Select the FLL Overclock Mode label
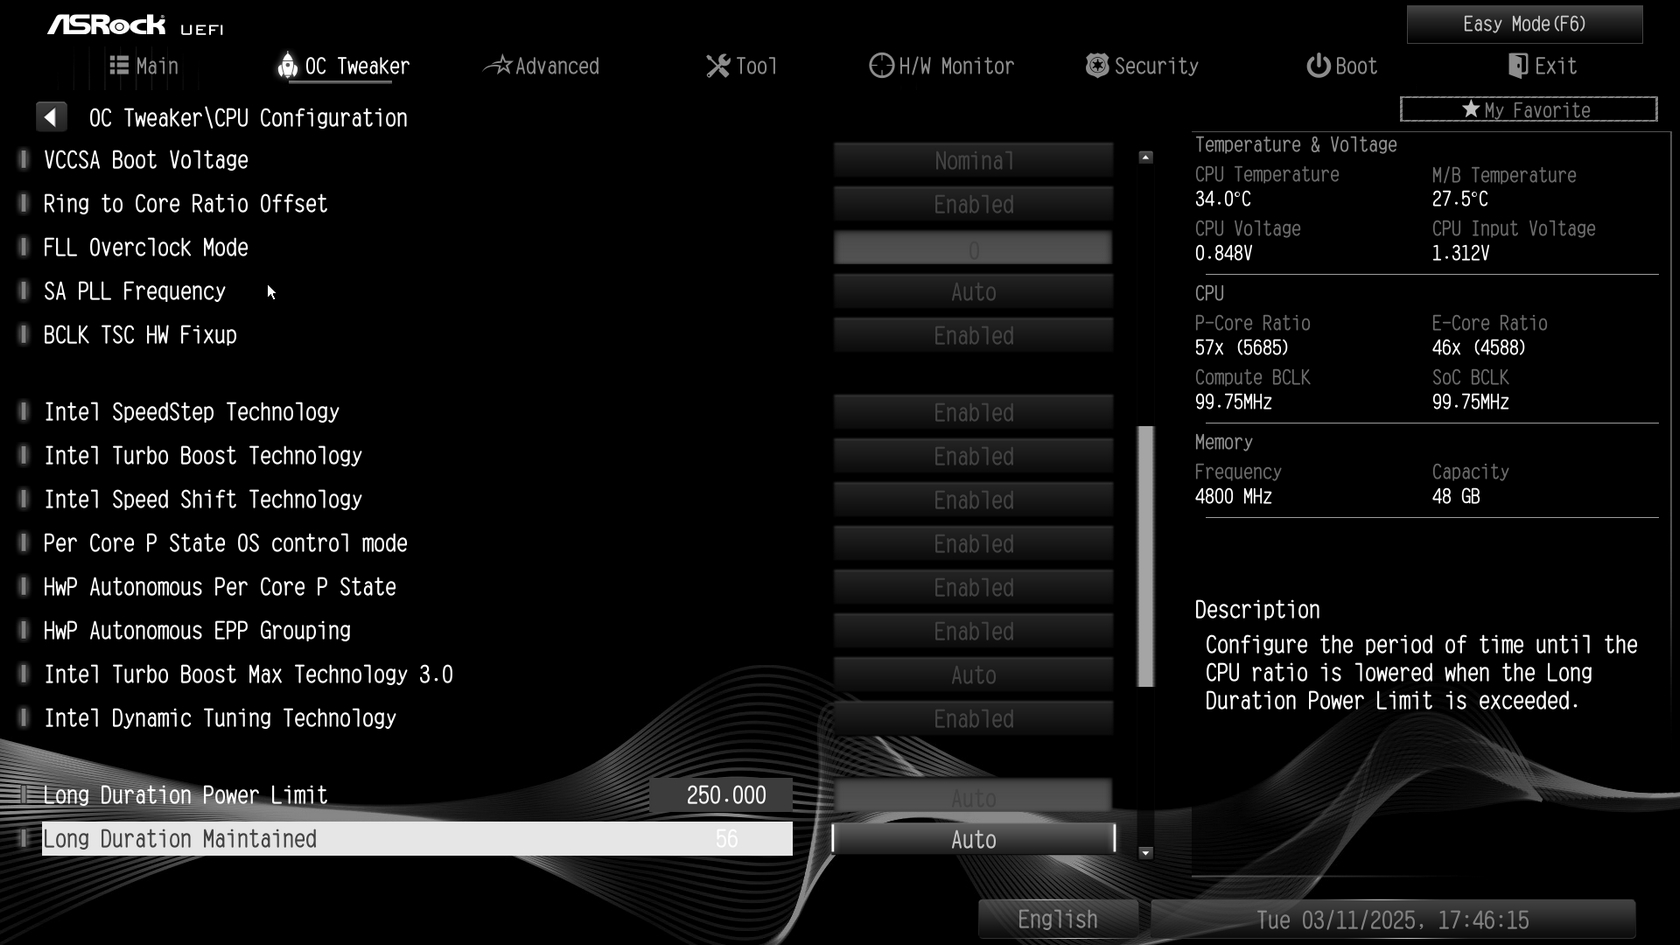Screen dimensions: 1680x945 146,247
